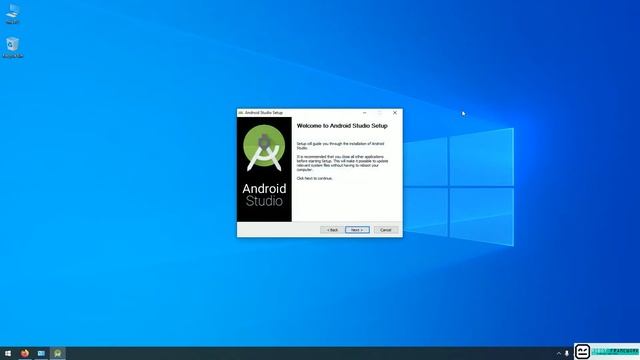Viewport: 640px width, 360px height.
Task: Select the Android Studio installer taskbar icon
Action: 58,353
